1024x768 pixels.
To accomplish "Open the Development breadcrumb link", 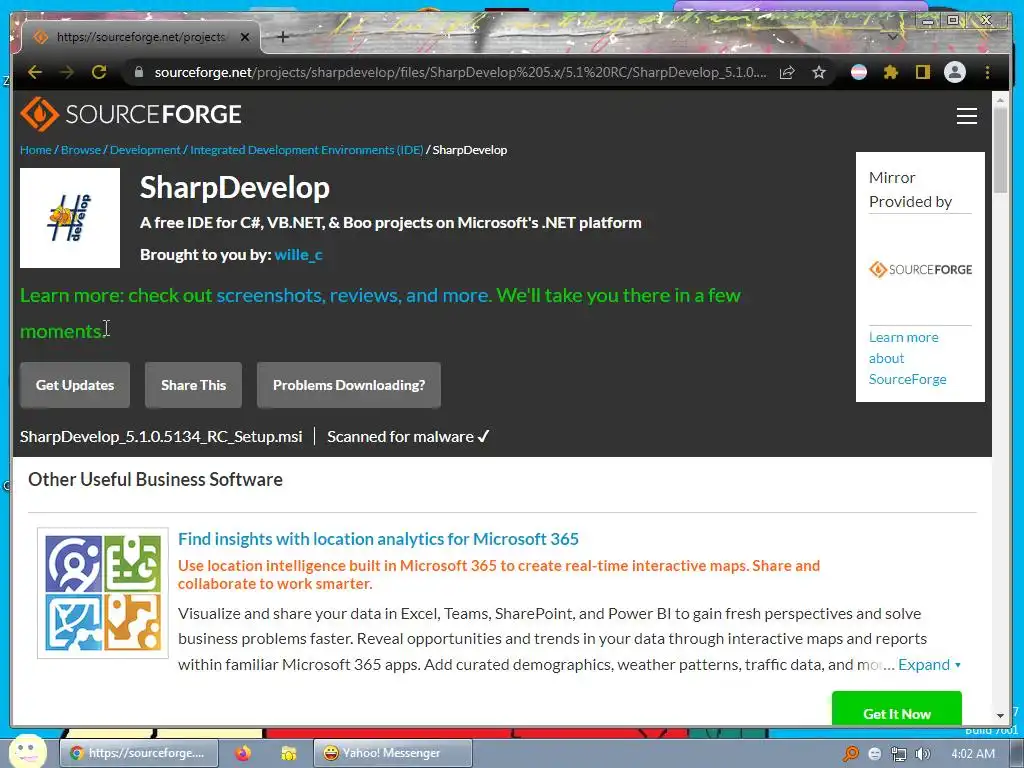I will pos(145,150).
